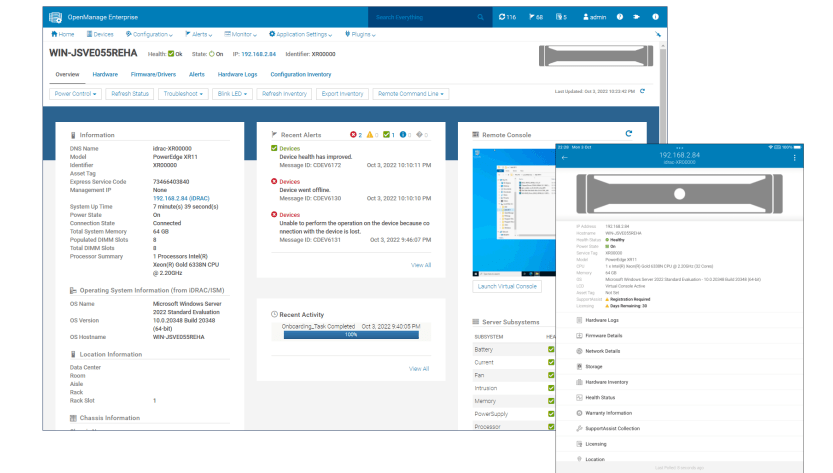This screenshot has width=833, height=473.
Task: Refresh the Remote Console preview
Action: point(628,133)
